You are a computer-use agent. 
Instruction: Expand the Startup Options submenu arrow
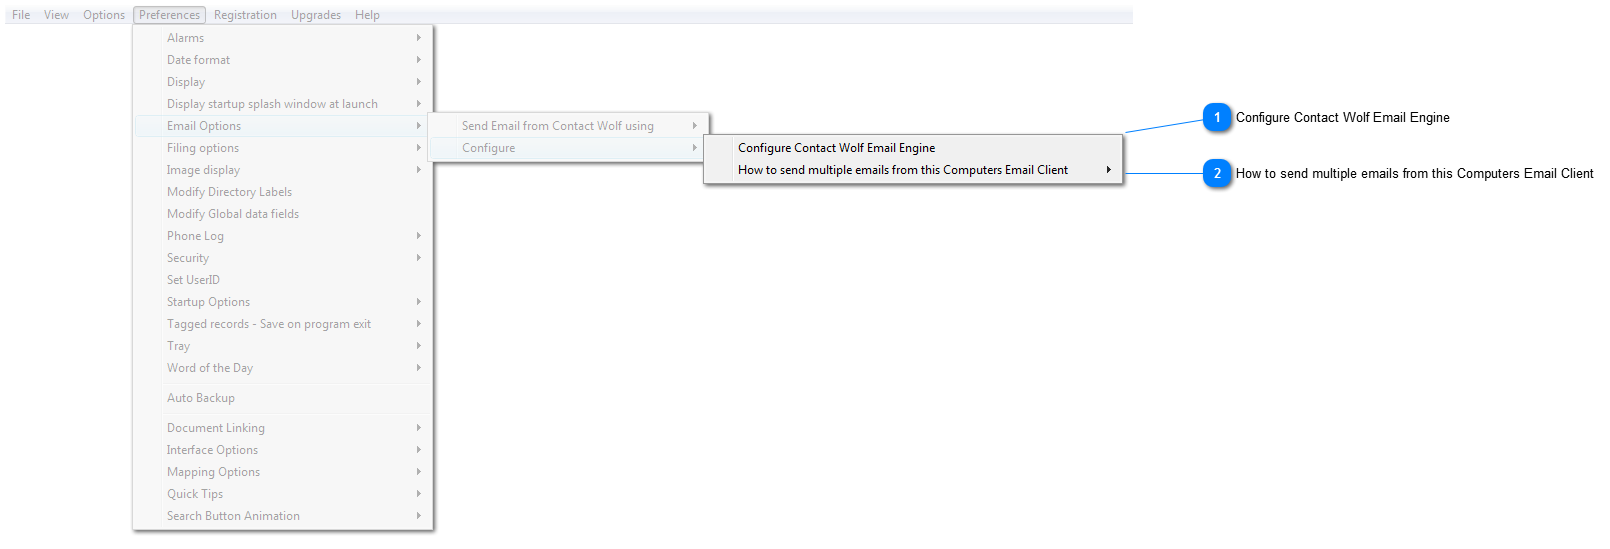pos(419,302)
